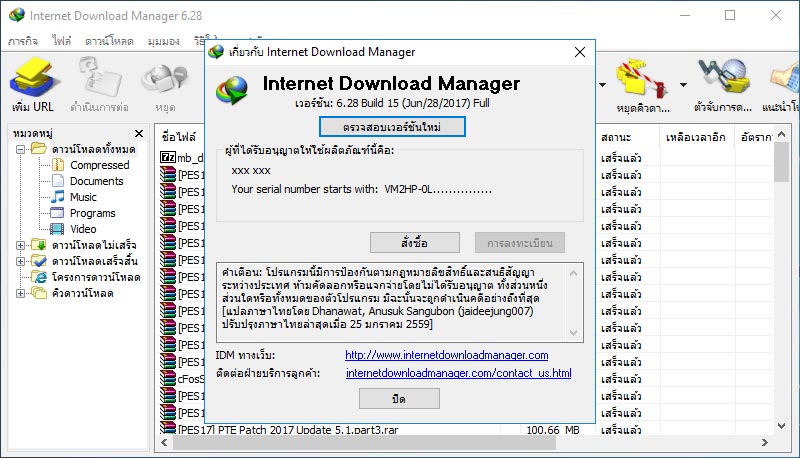
Task: Click horizontal scrollbar left arrow
Action: 164,442
